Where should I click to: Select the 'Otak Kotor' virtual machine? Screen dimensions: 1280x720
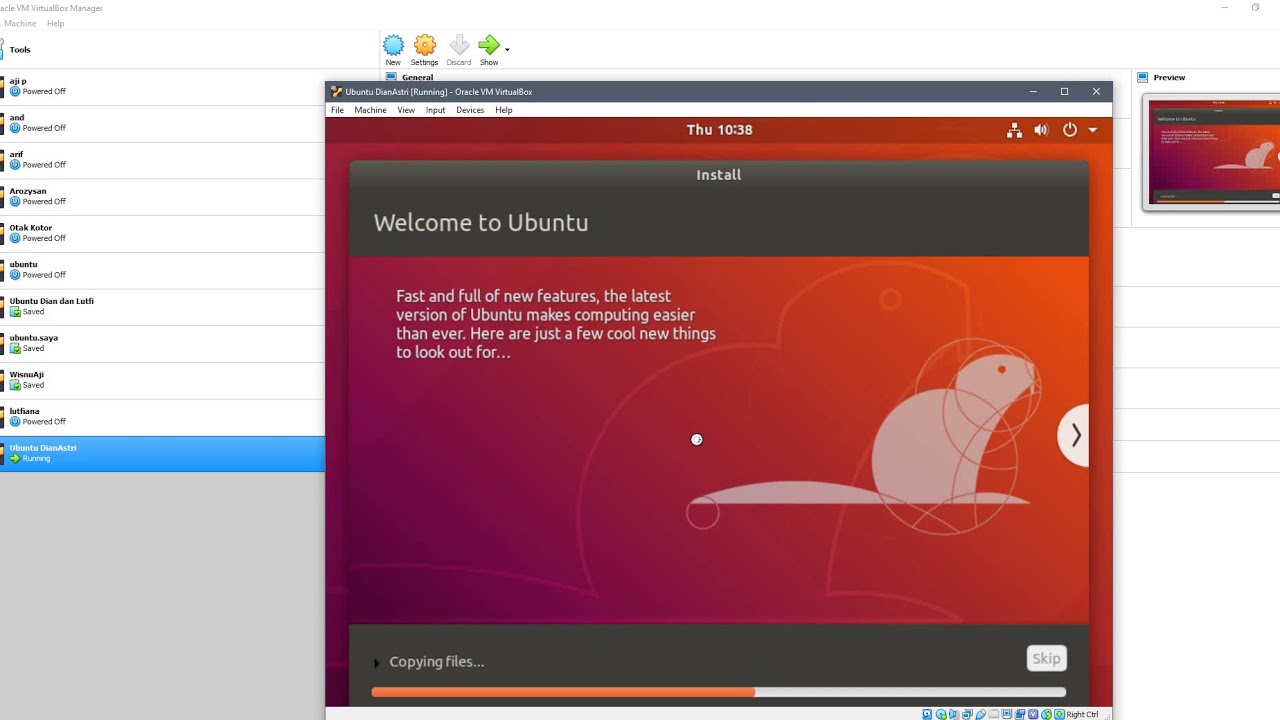tap(162, 233)
